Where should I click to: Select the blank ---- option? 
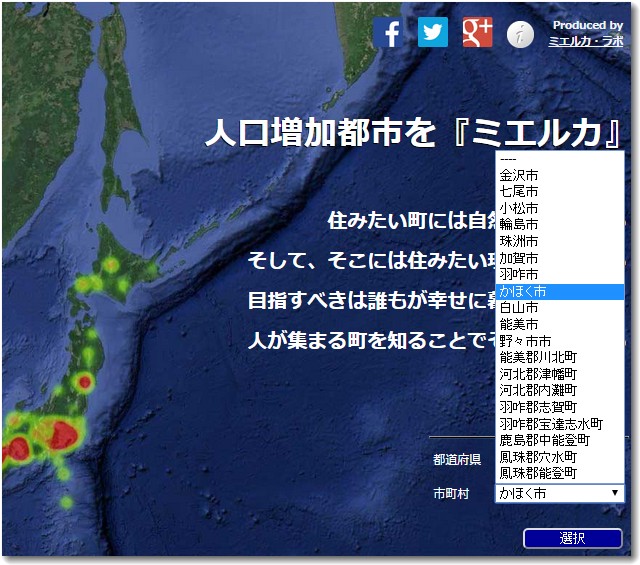click(508, 159)
